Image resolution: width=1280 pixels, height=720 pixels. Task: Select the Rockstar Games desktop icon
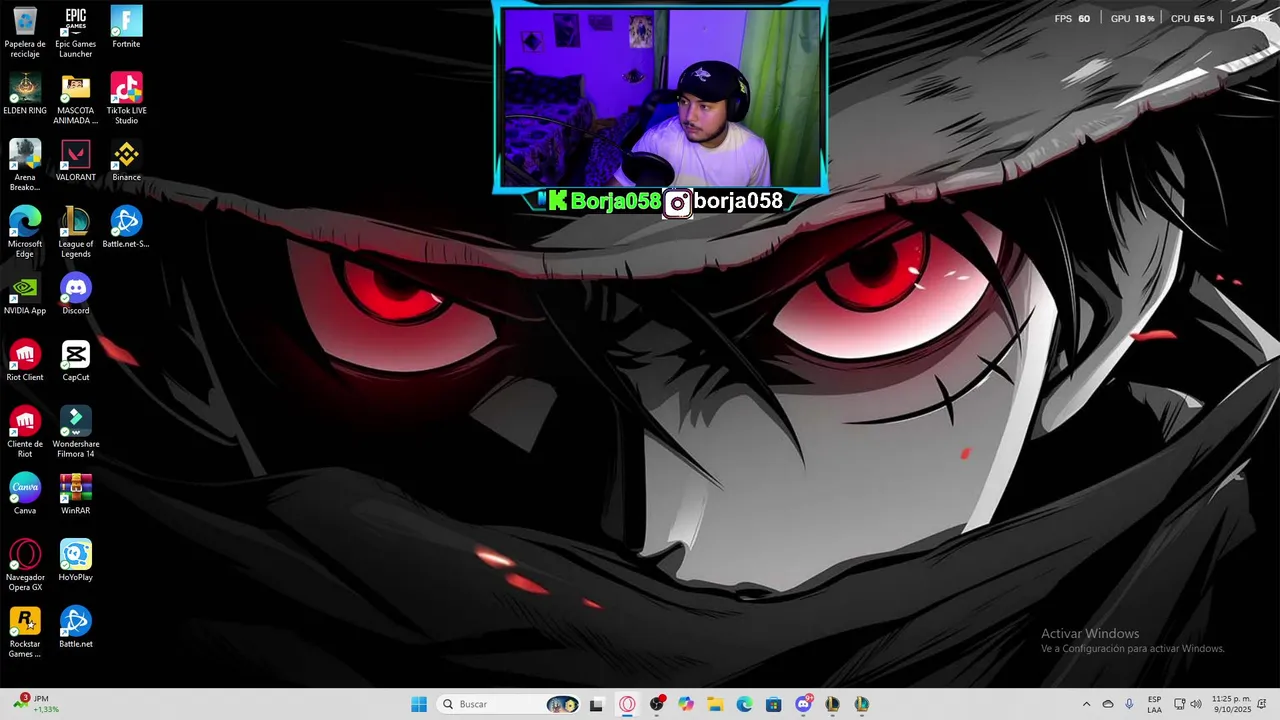[25, 632]
